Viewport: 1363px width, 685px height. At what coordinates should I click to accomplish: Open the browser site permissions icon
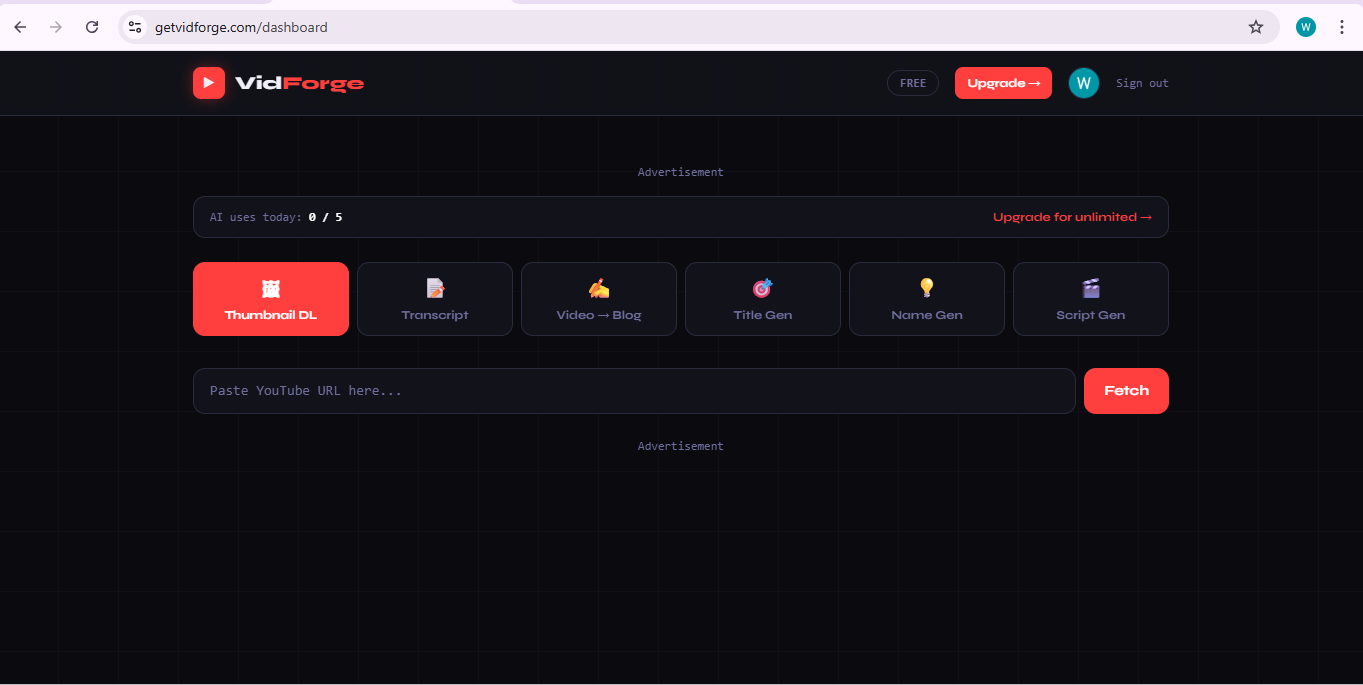coord(134,27)
